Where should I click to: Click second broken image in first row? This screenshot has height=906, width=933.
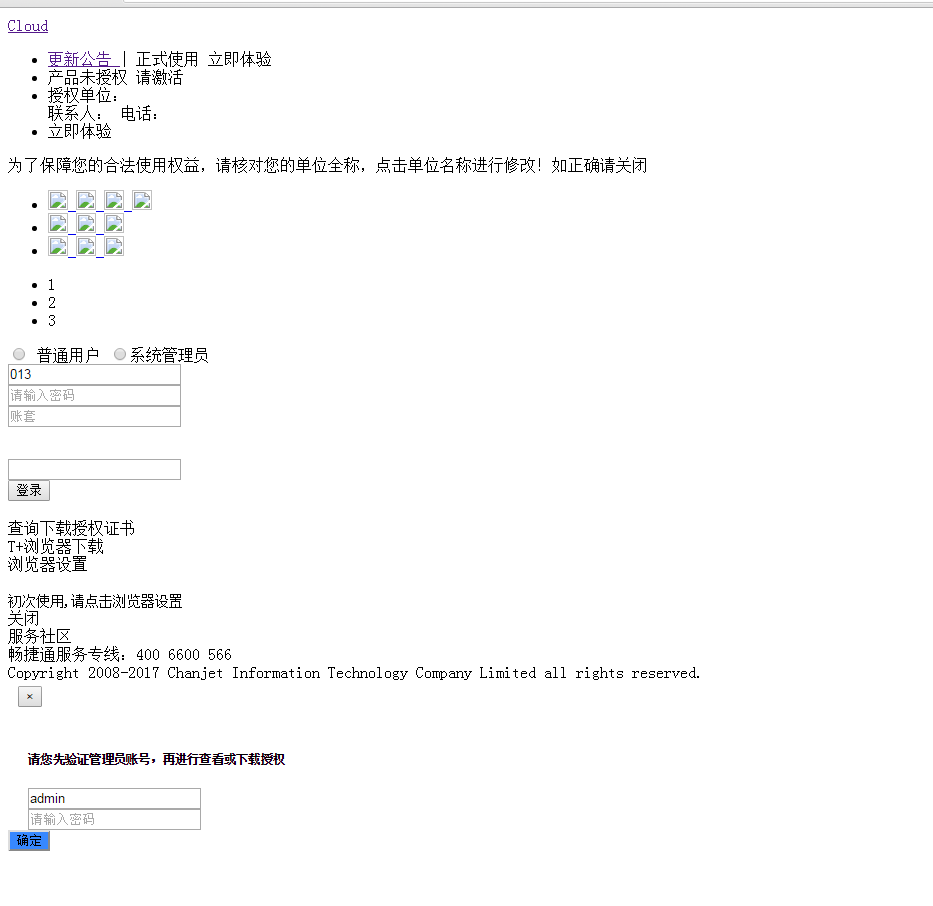tap(86, 200)
